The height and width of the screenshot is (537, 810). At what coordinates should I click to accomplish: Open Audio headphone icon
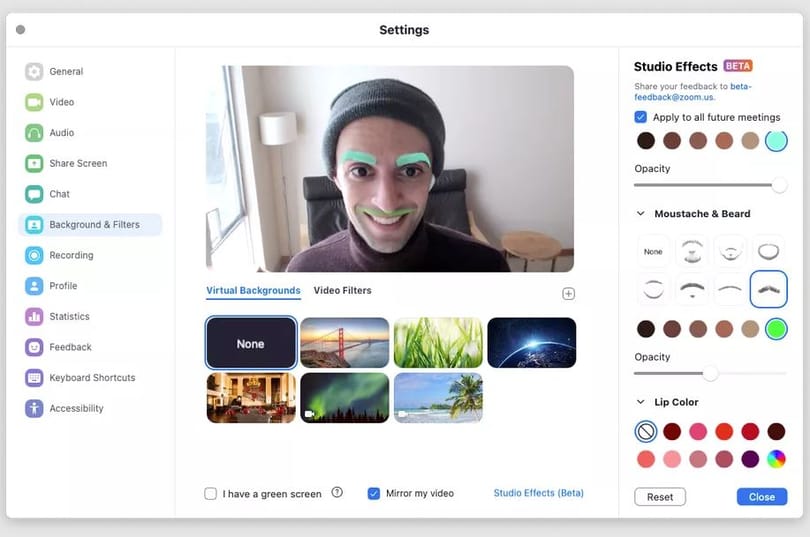click(x=34, y=133)
